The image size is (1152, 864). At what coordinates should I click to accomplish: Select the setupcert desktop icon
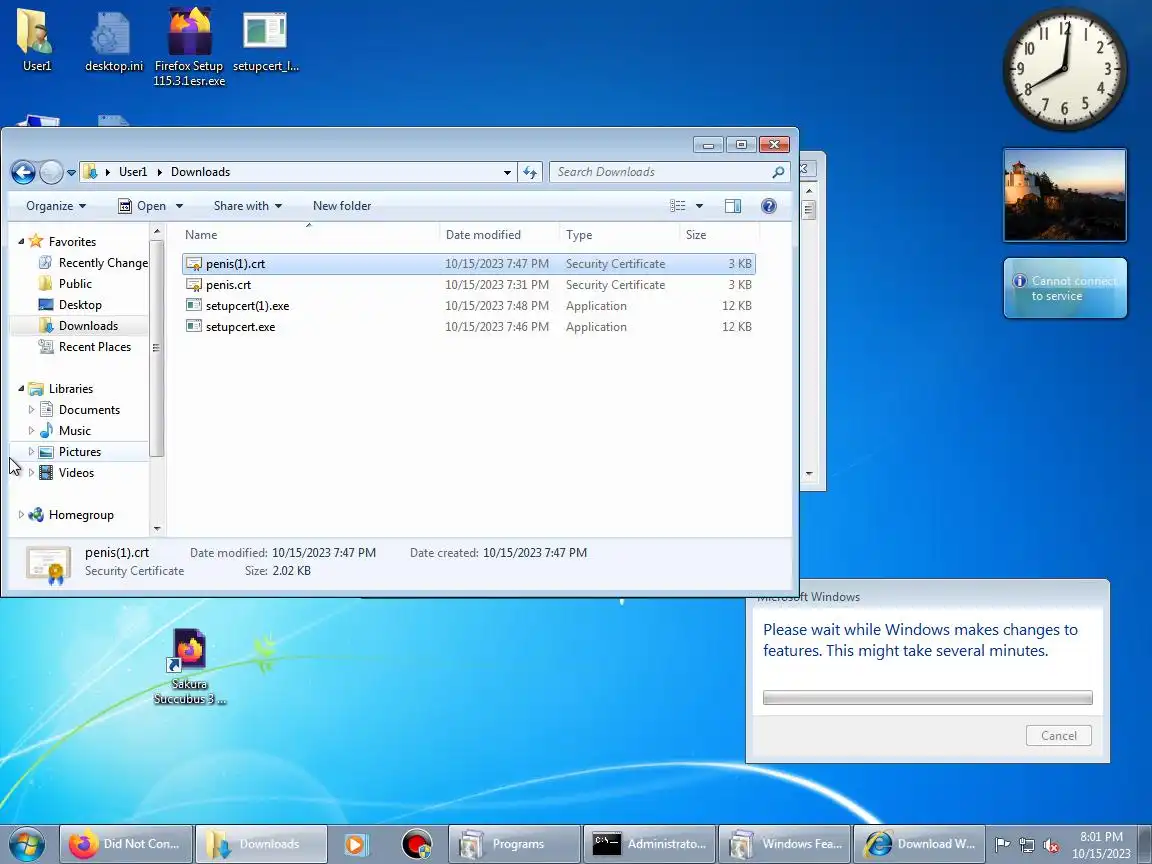pos(265,42)
